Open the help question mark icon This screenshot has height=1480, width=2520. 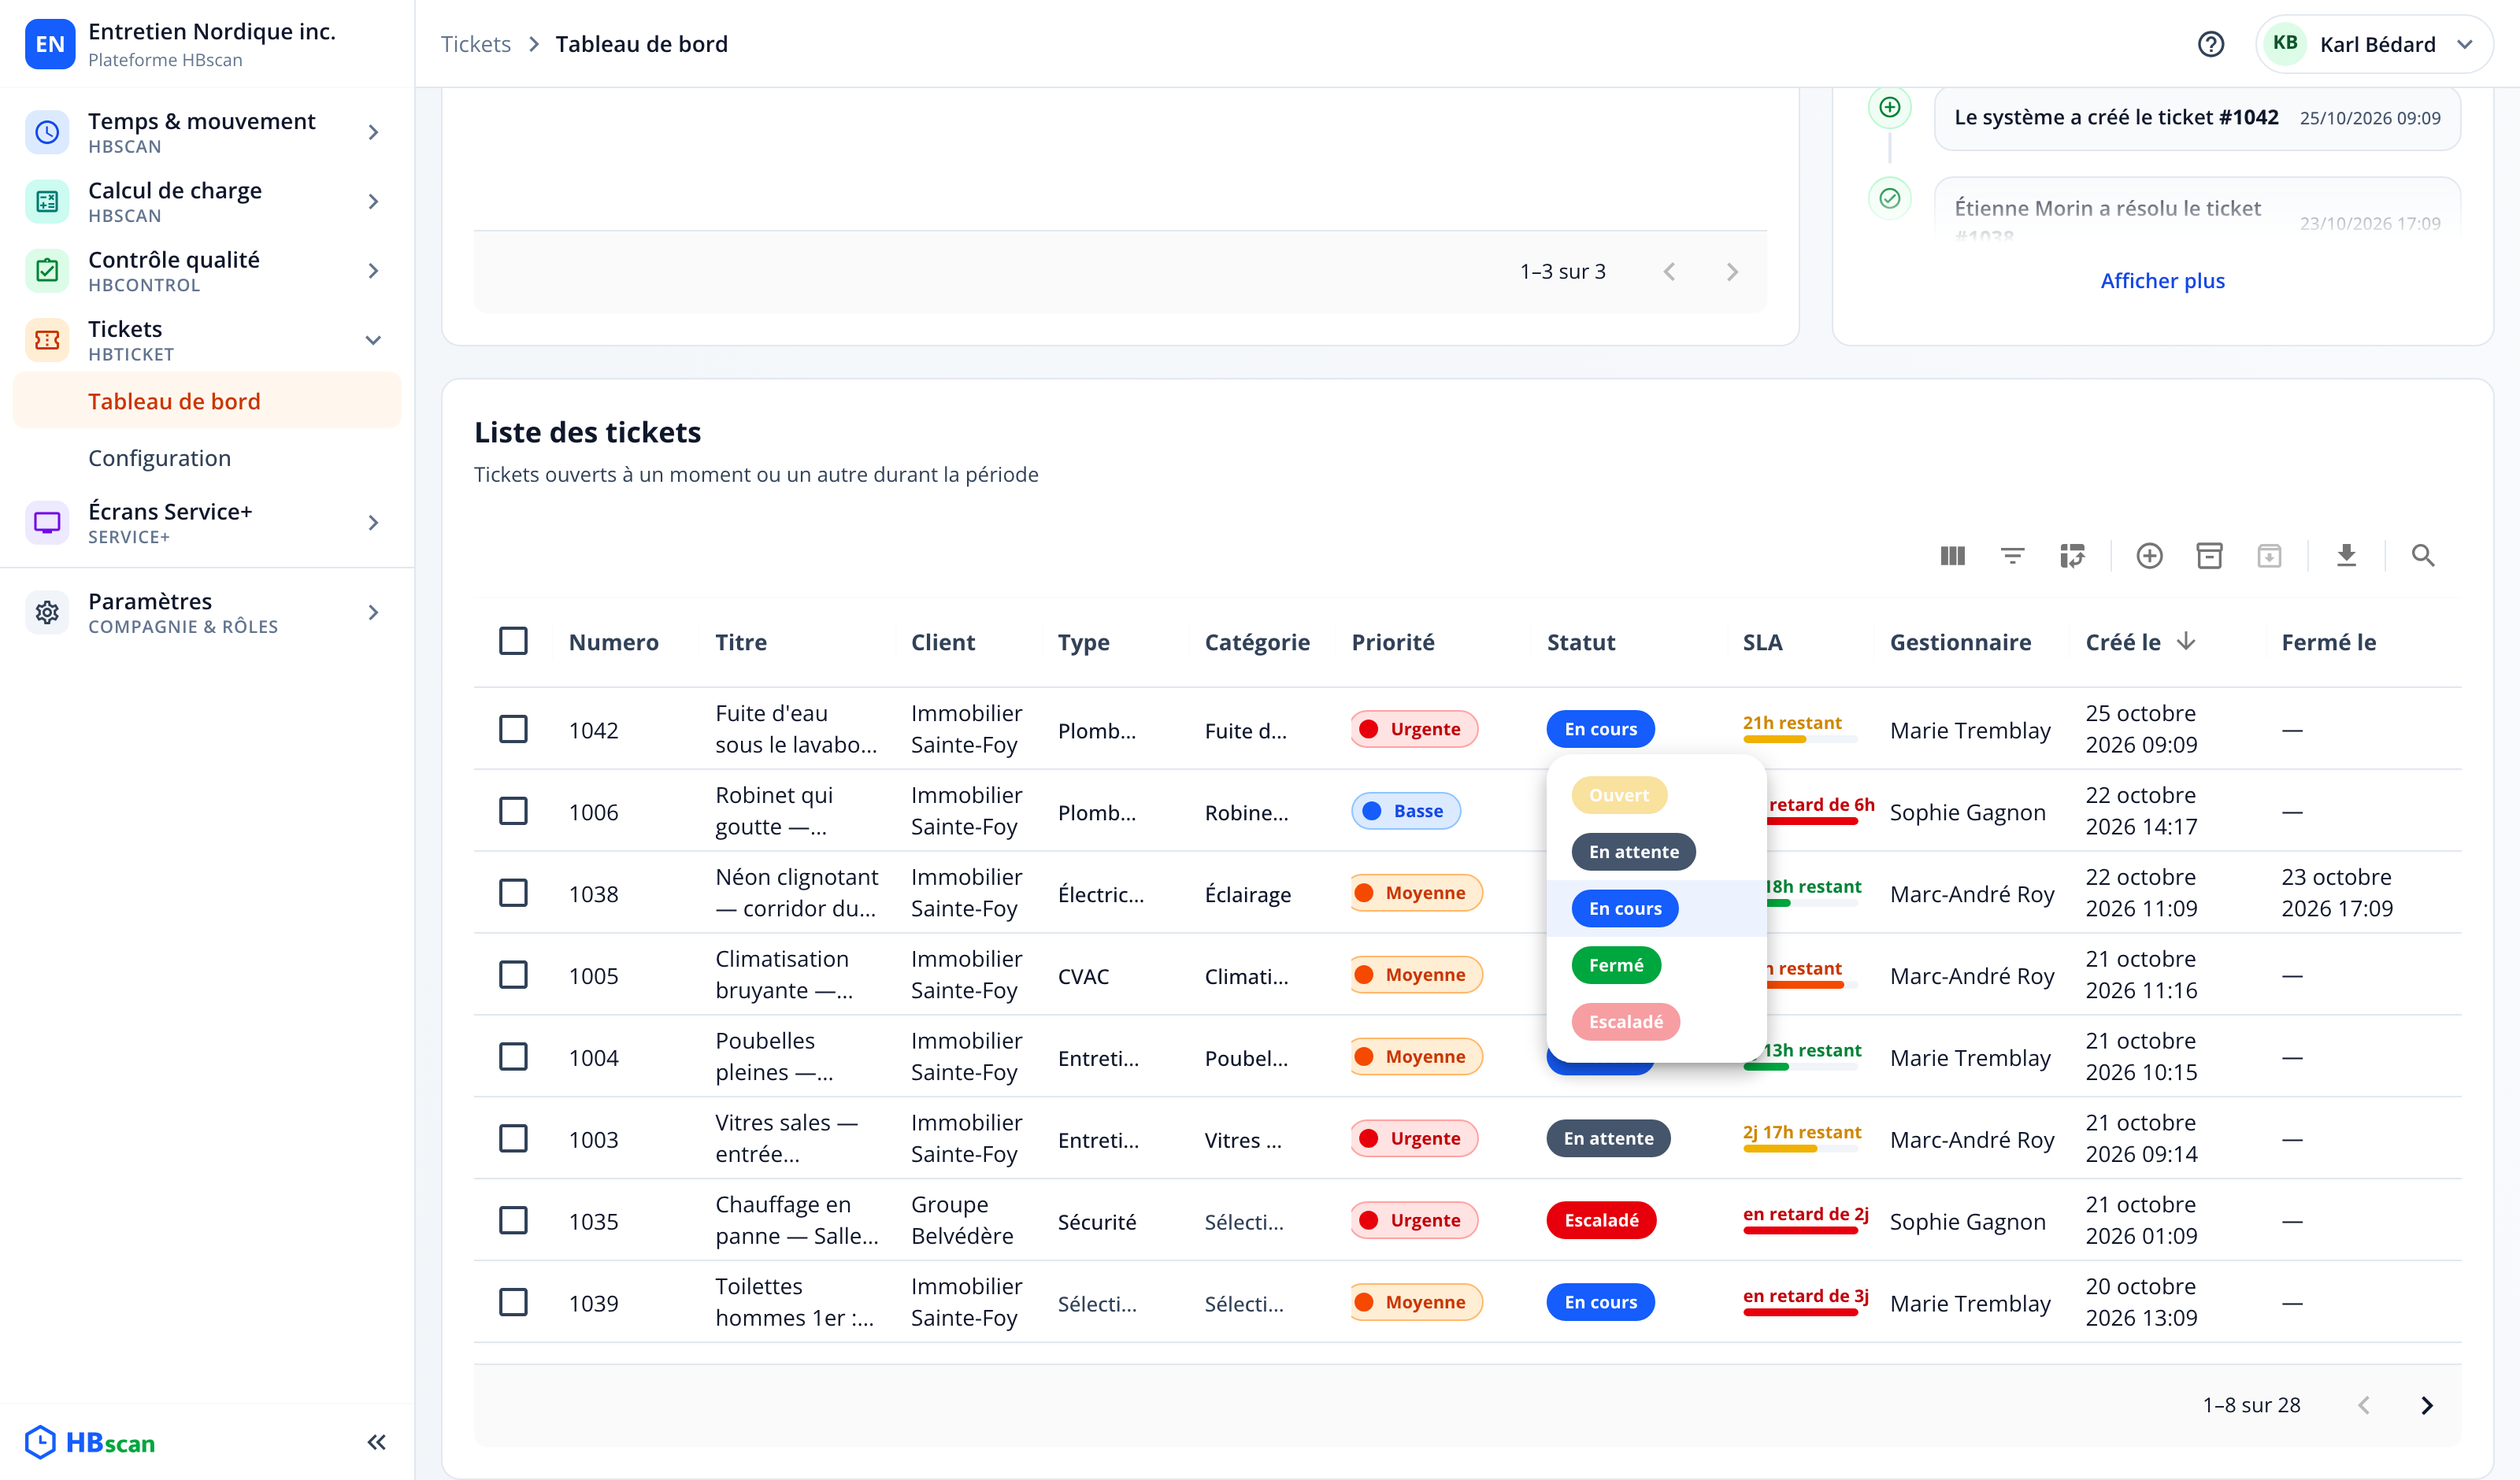pos(2210,44)
